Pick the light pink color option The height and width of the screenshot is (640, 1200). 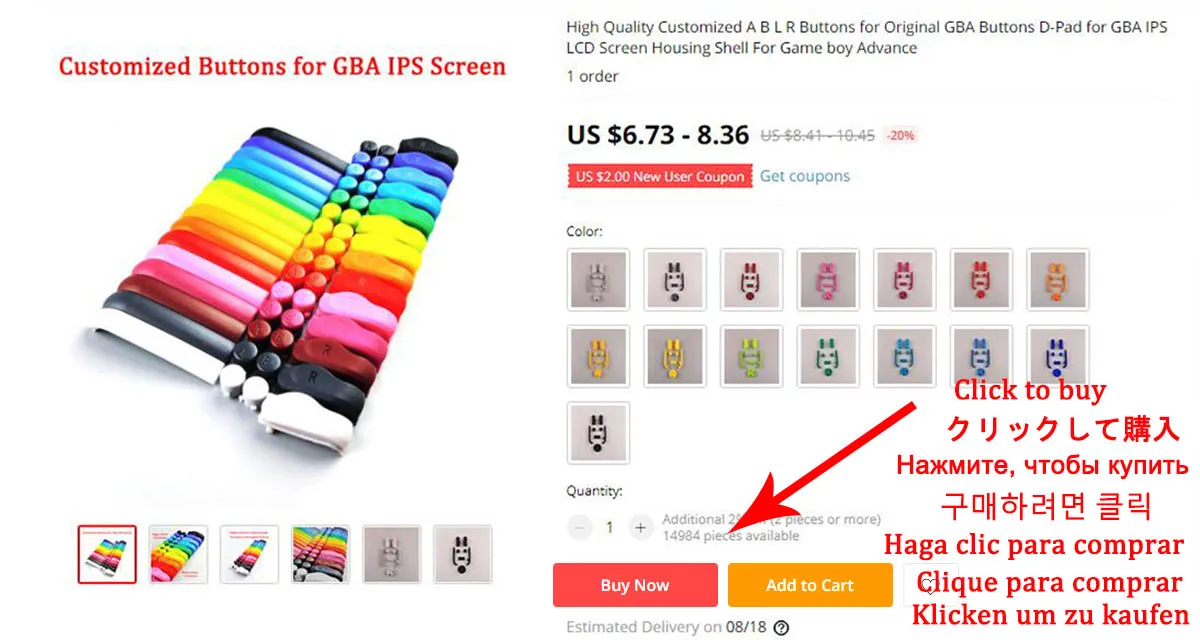828,279
